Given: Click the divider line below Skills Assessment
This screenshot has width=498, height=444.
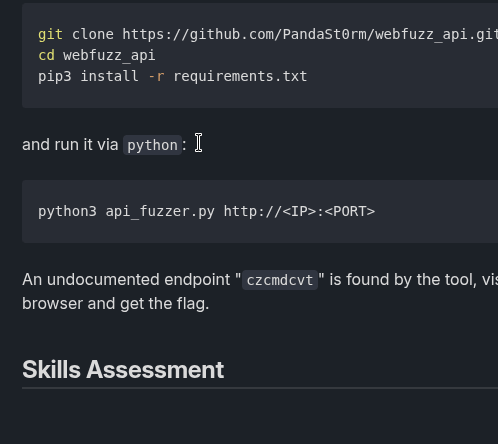Looking at the screenshot, I should point(260,388).
